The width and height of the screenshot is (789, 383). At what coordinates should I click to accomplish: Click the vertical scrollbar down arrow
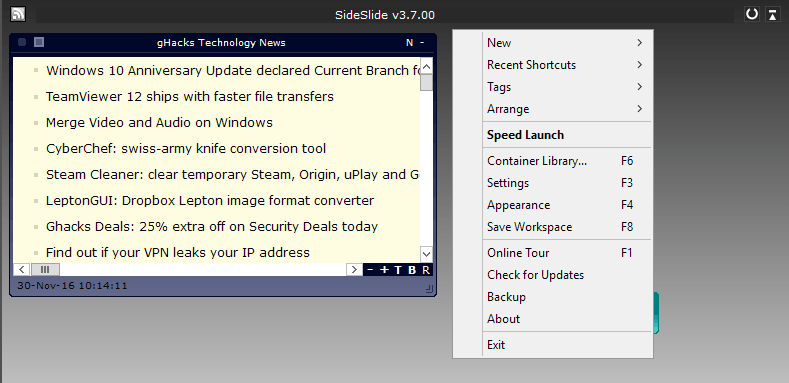pyautogui.click(x=426, y=254)
